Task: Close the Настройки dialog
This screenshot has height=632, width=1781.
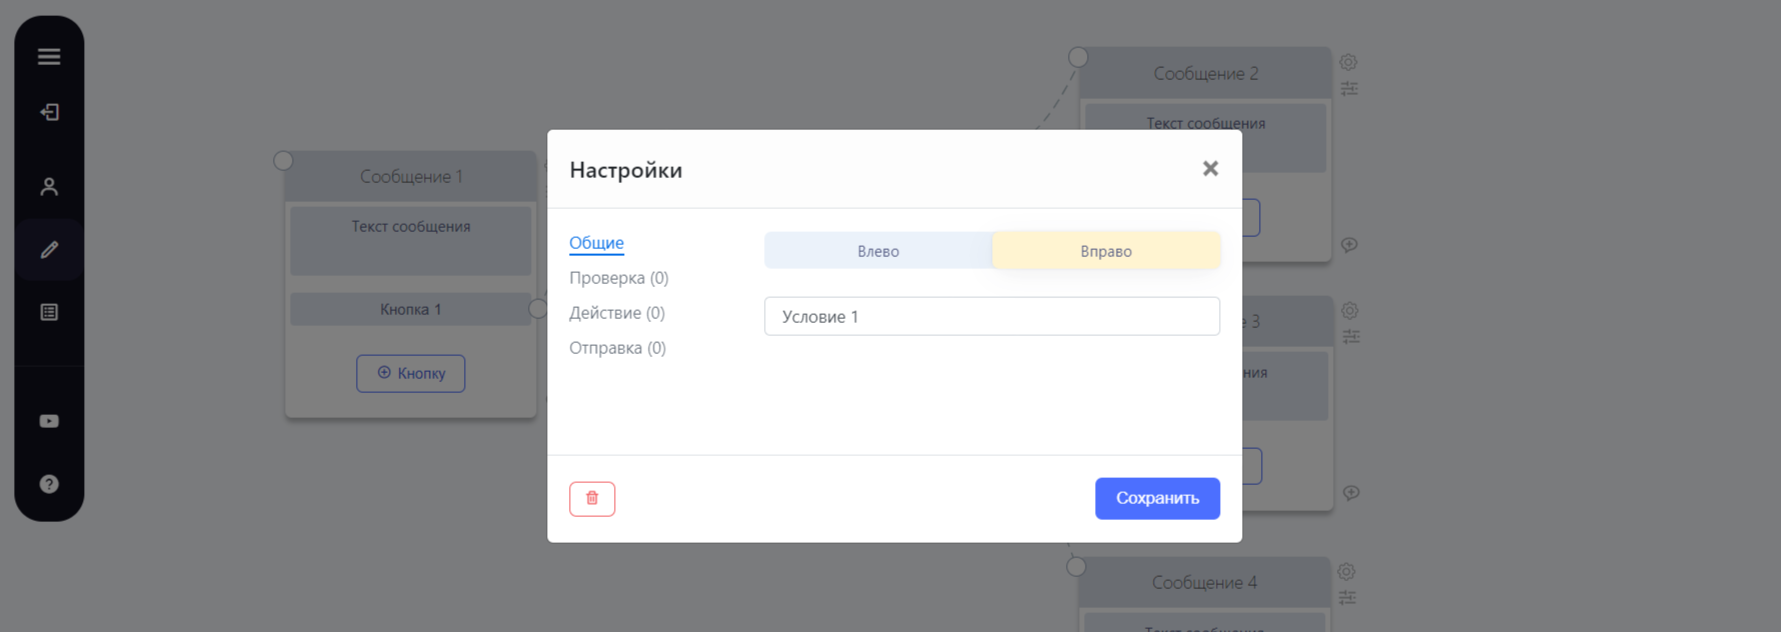Action: (x=1210, y=169)
